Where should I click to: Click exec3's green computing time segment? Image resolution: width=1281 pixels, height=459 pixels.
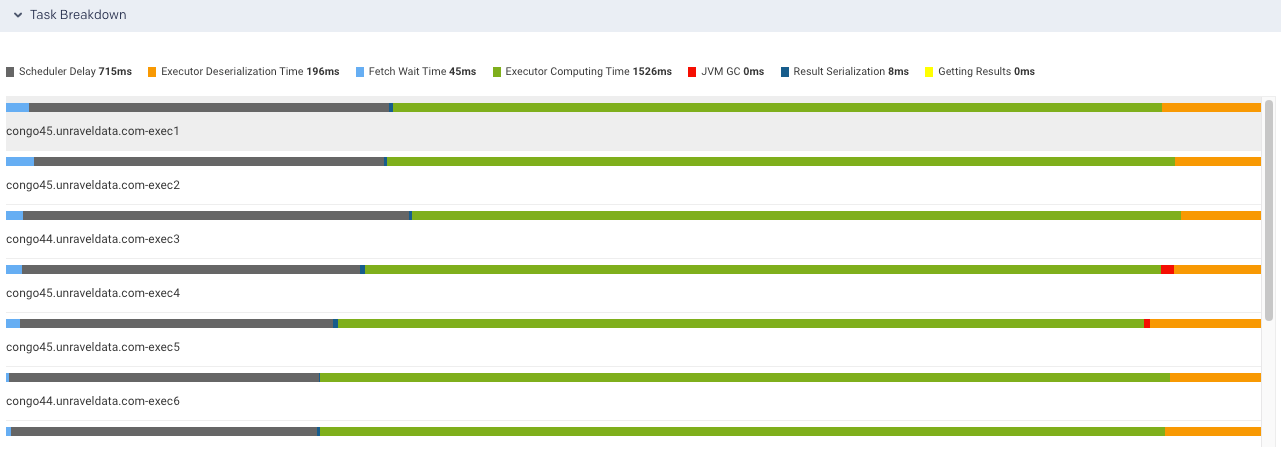pyautogui.click(x=795, y=215)
